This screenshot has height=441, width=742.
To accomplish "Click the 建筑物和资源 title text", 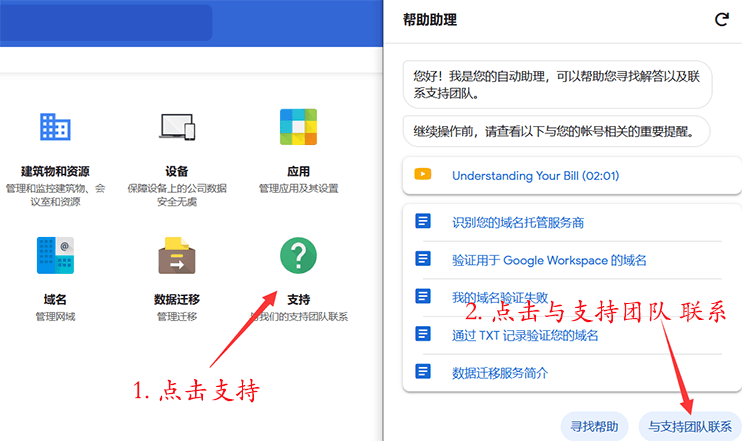I will [55, 171].
